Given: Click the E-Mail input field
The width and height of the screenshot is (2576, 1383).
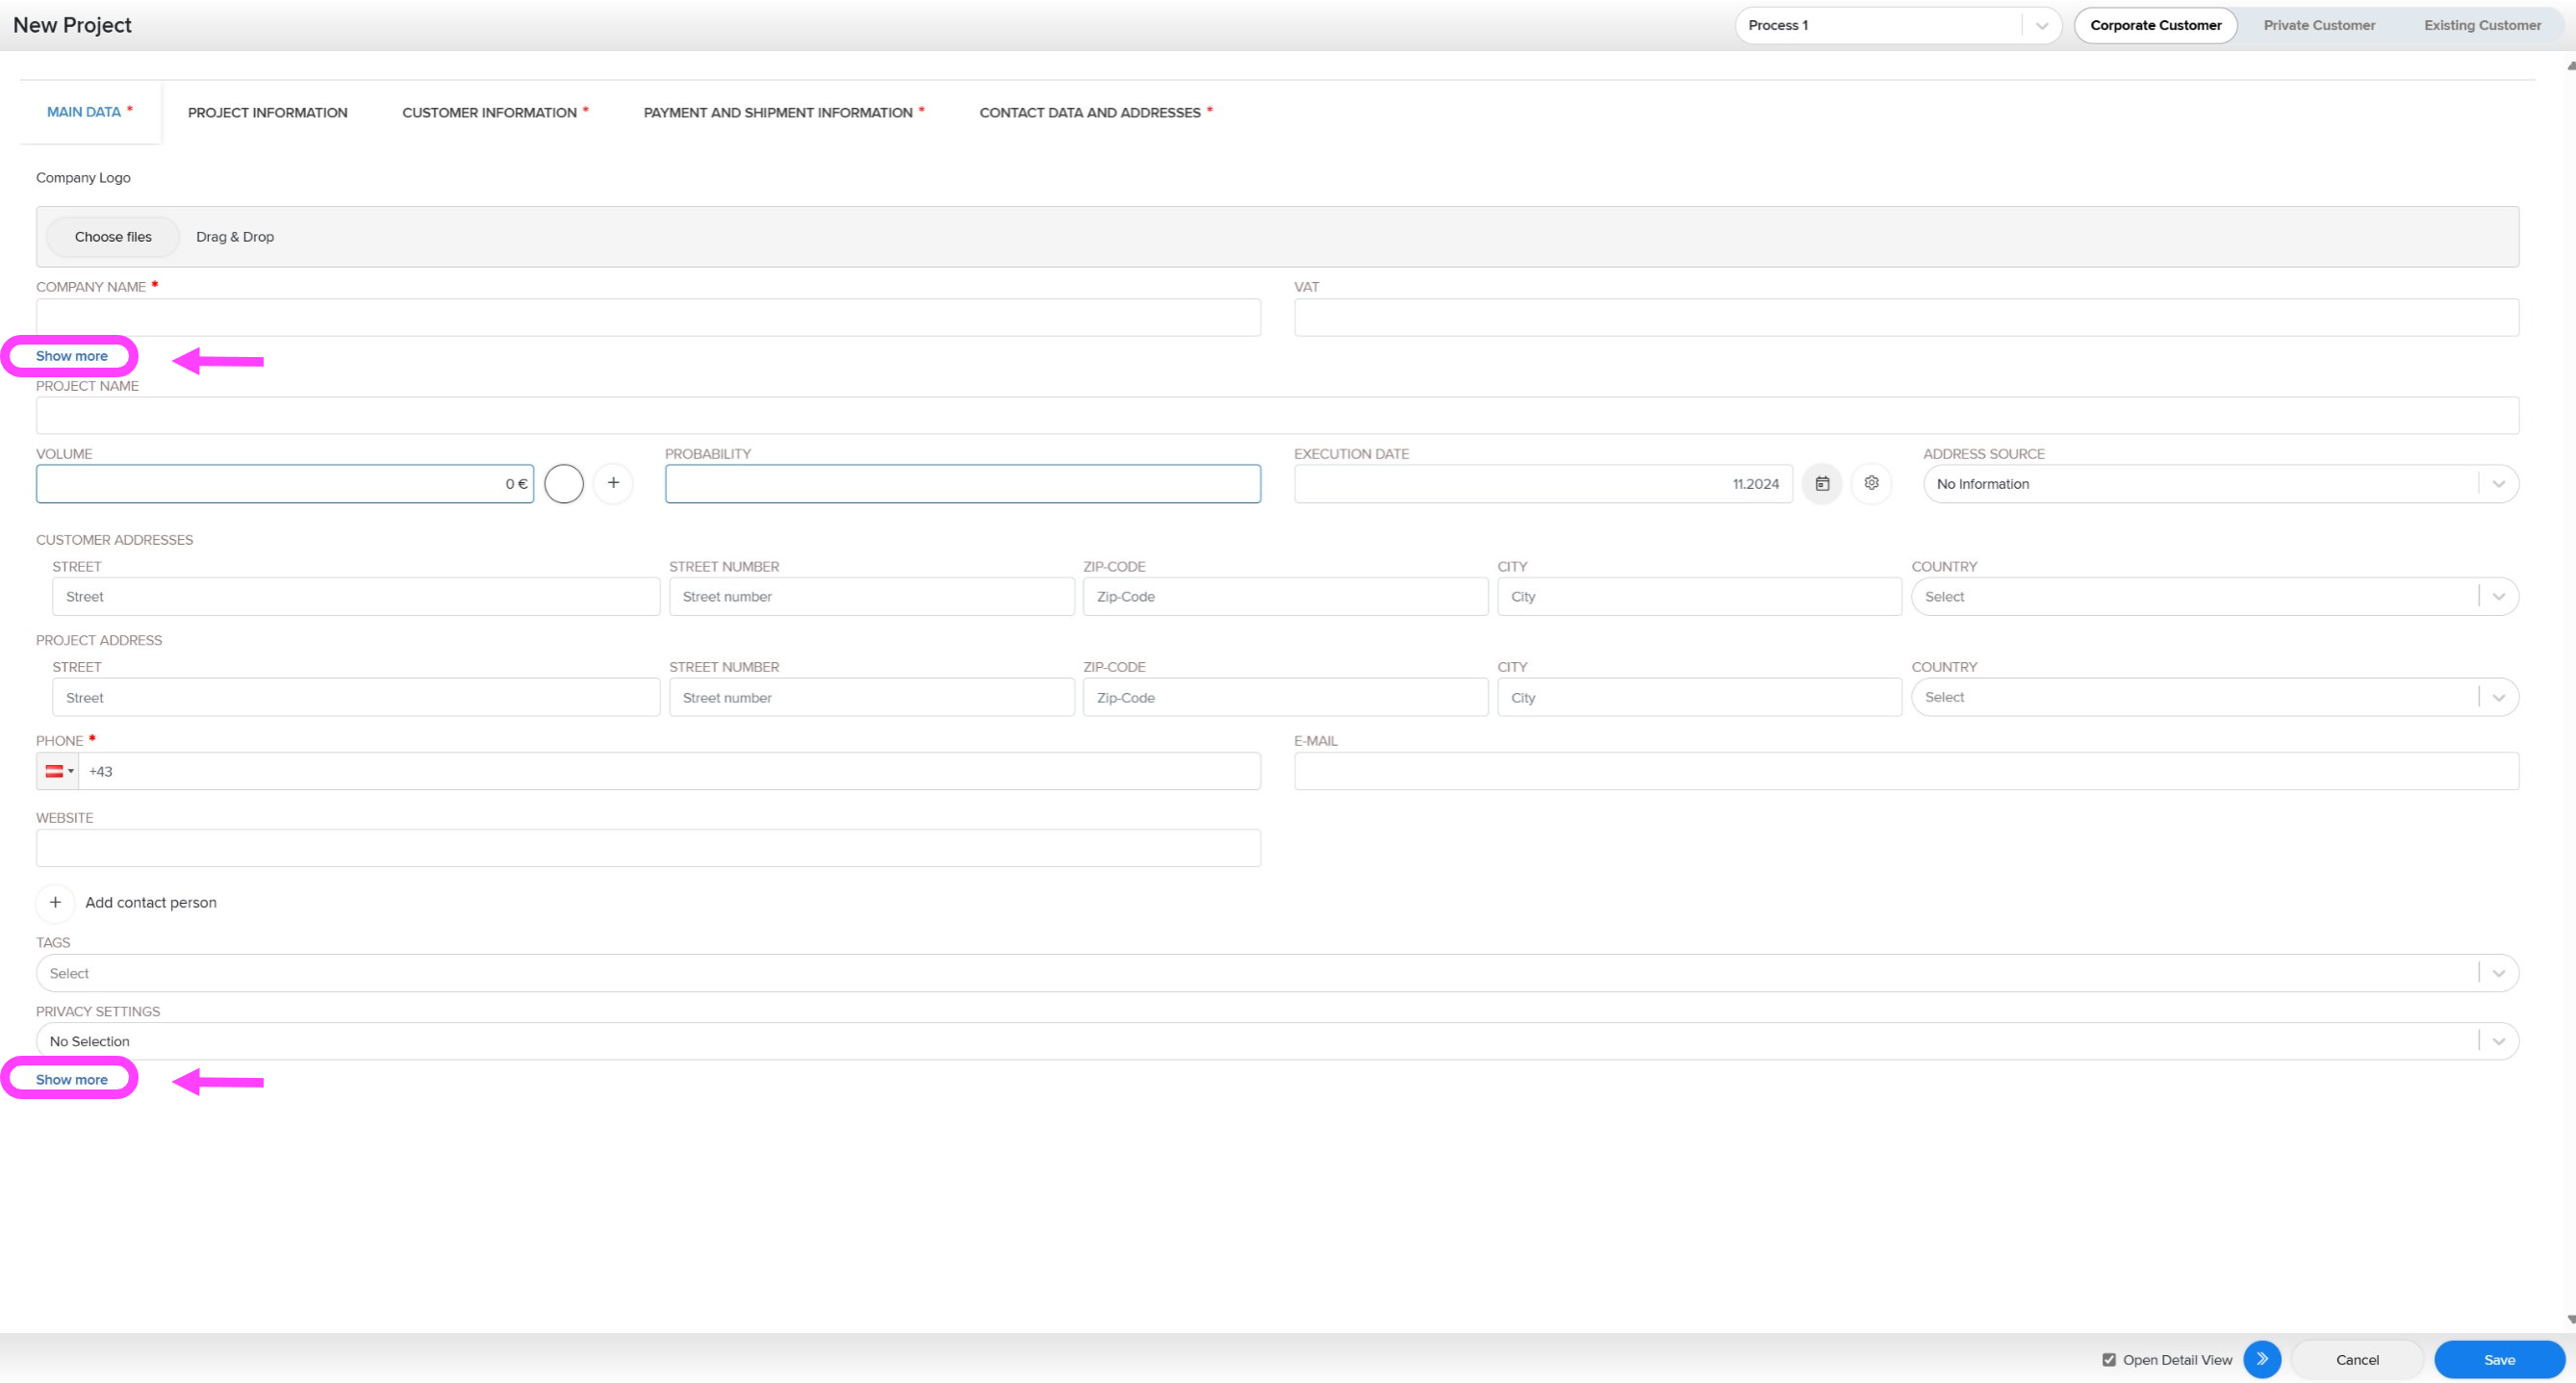Looking at the screenshot, I should point(1906,771).
